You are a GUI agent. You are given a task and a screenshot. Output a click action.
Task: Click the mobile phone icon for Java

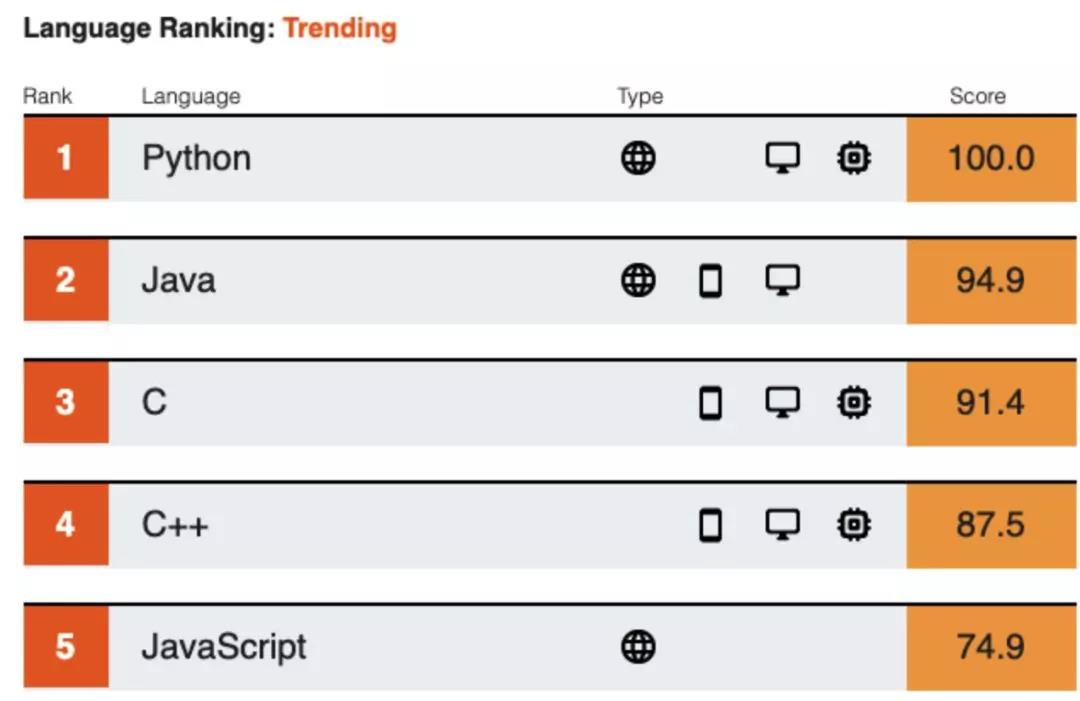pyautogui.click(x=710, y=281)
